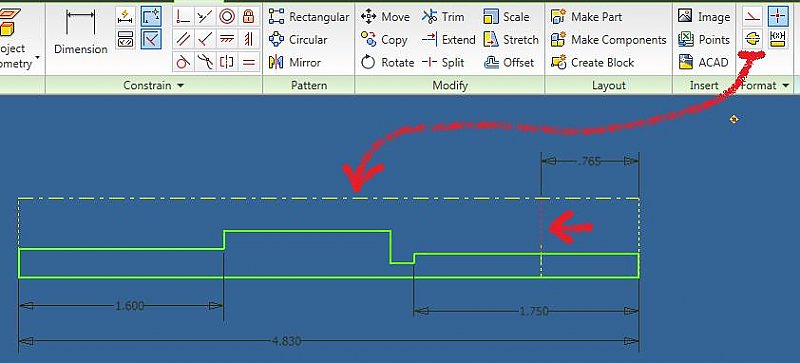The width and height of the screenshot is (800, 363).
Task: Click the Trim button
Action: 443,17
